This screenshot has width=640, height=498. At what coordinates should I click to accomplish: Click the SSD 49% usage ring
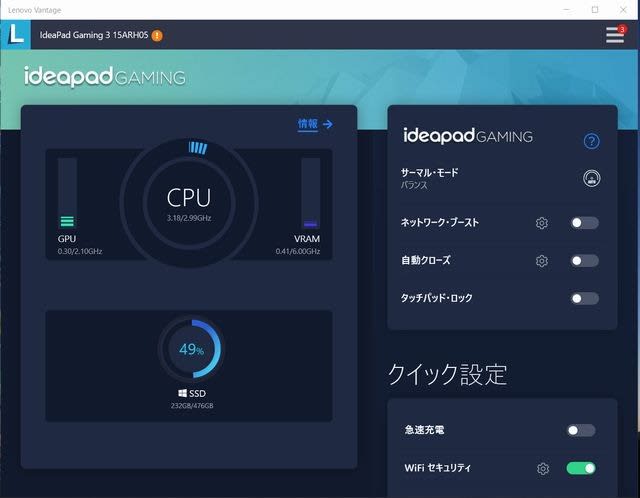click(191, 349)
